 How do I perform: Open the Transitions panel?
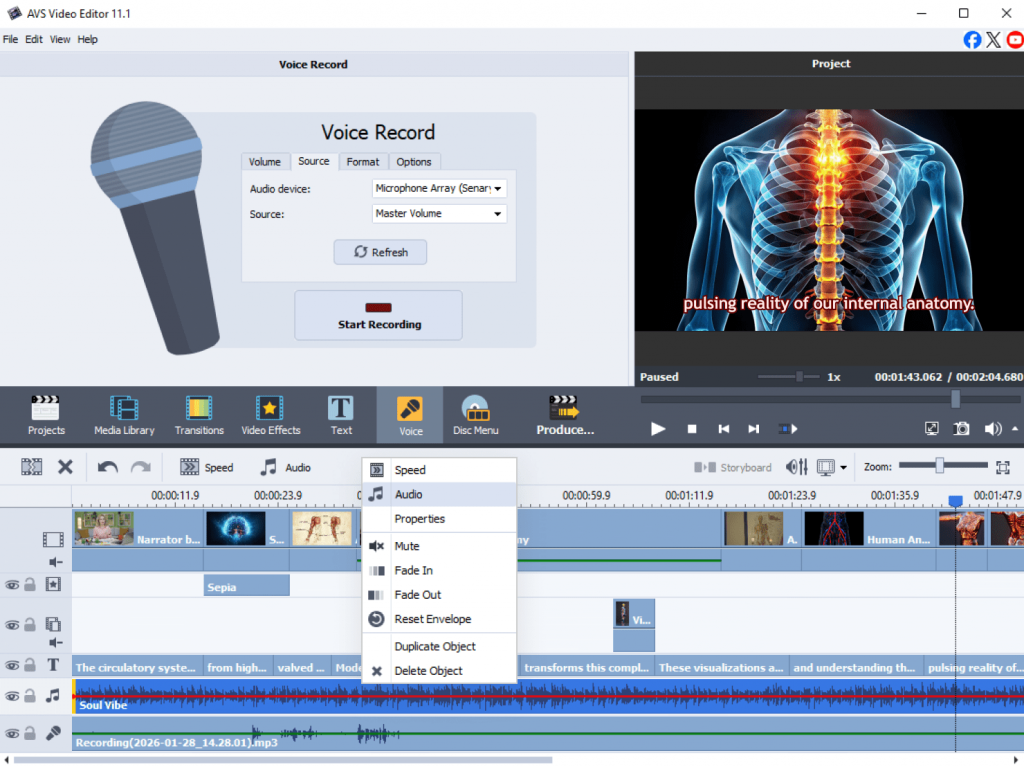point(199,415)
